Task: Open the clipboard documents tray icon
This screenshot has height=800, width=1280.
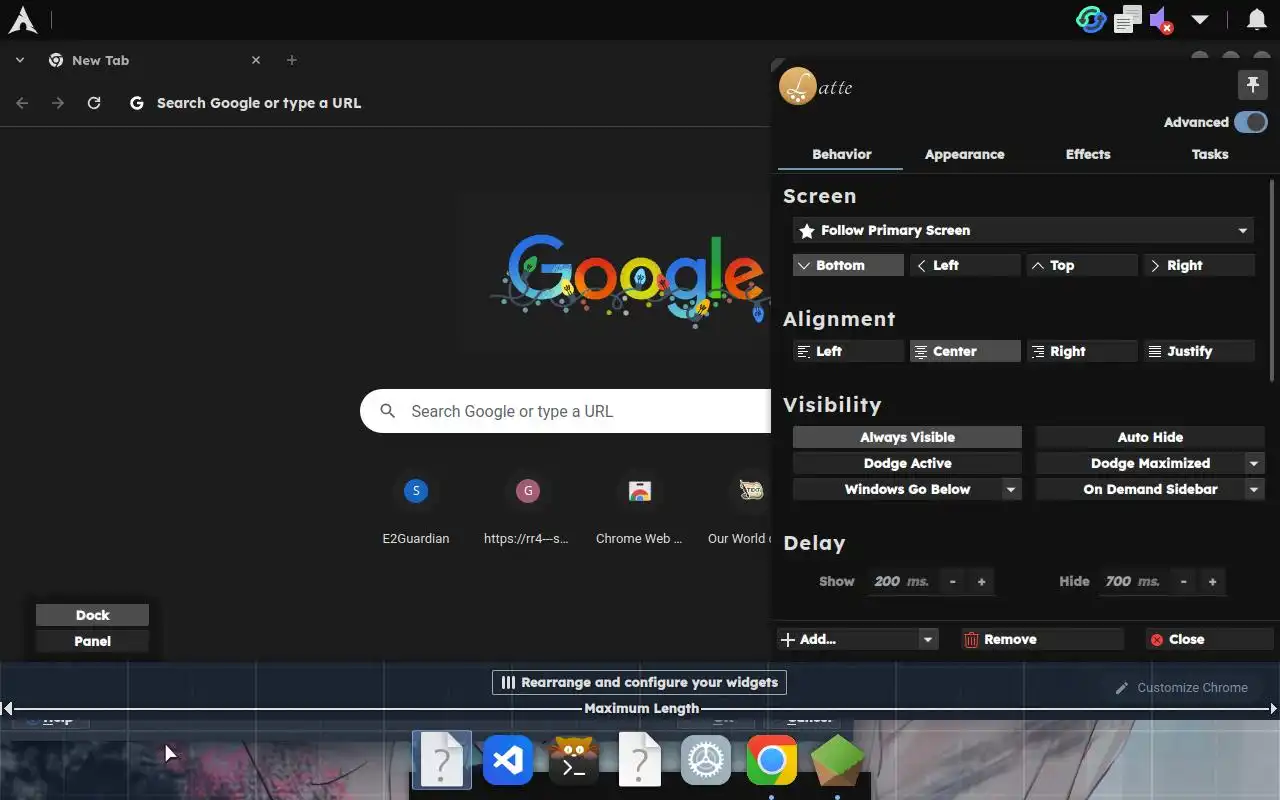Action: [1128, 20]
